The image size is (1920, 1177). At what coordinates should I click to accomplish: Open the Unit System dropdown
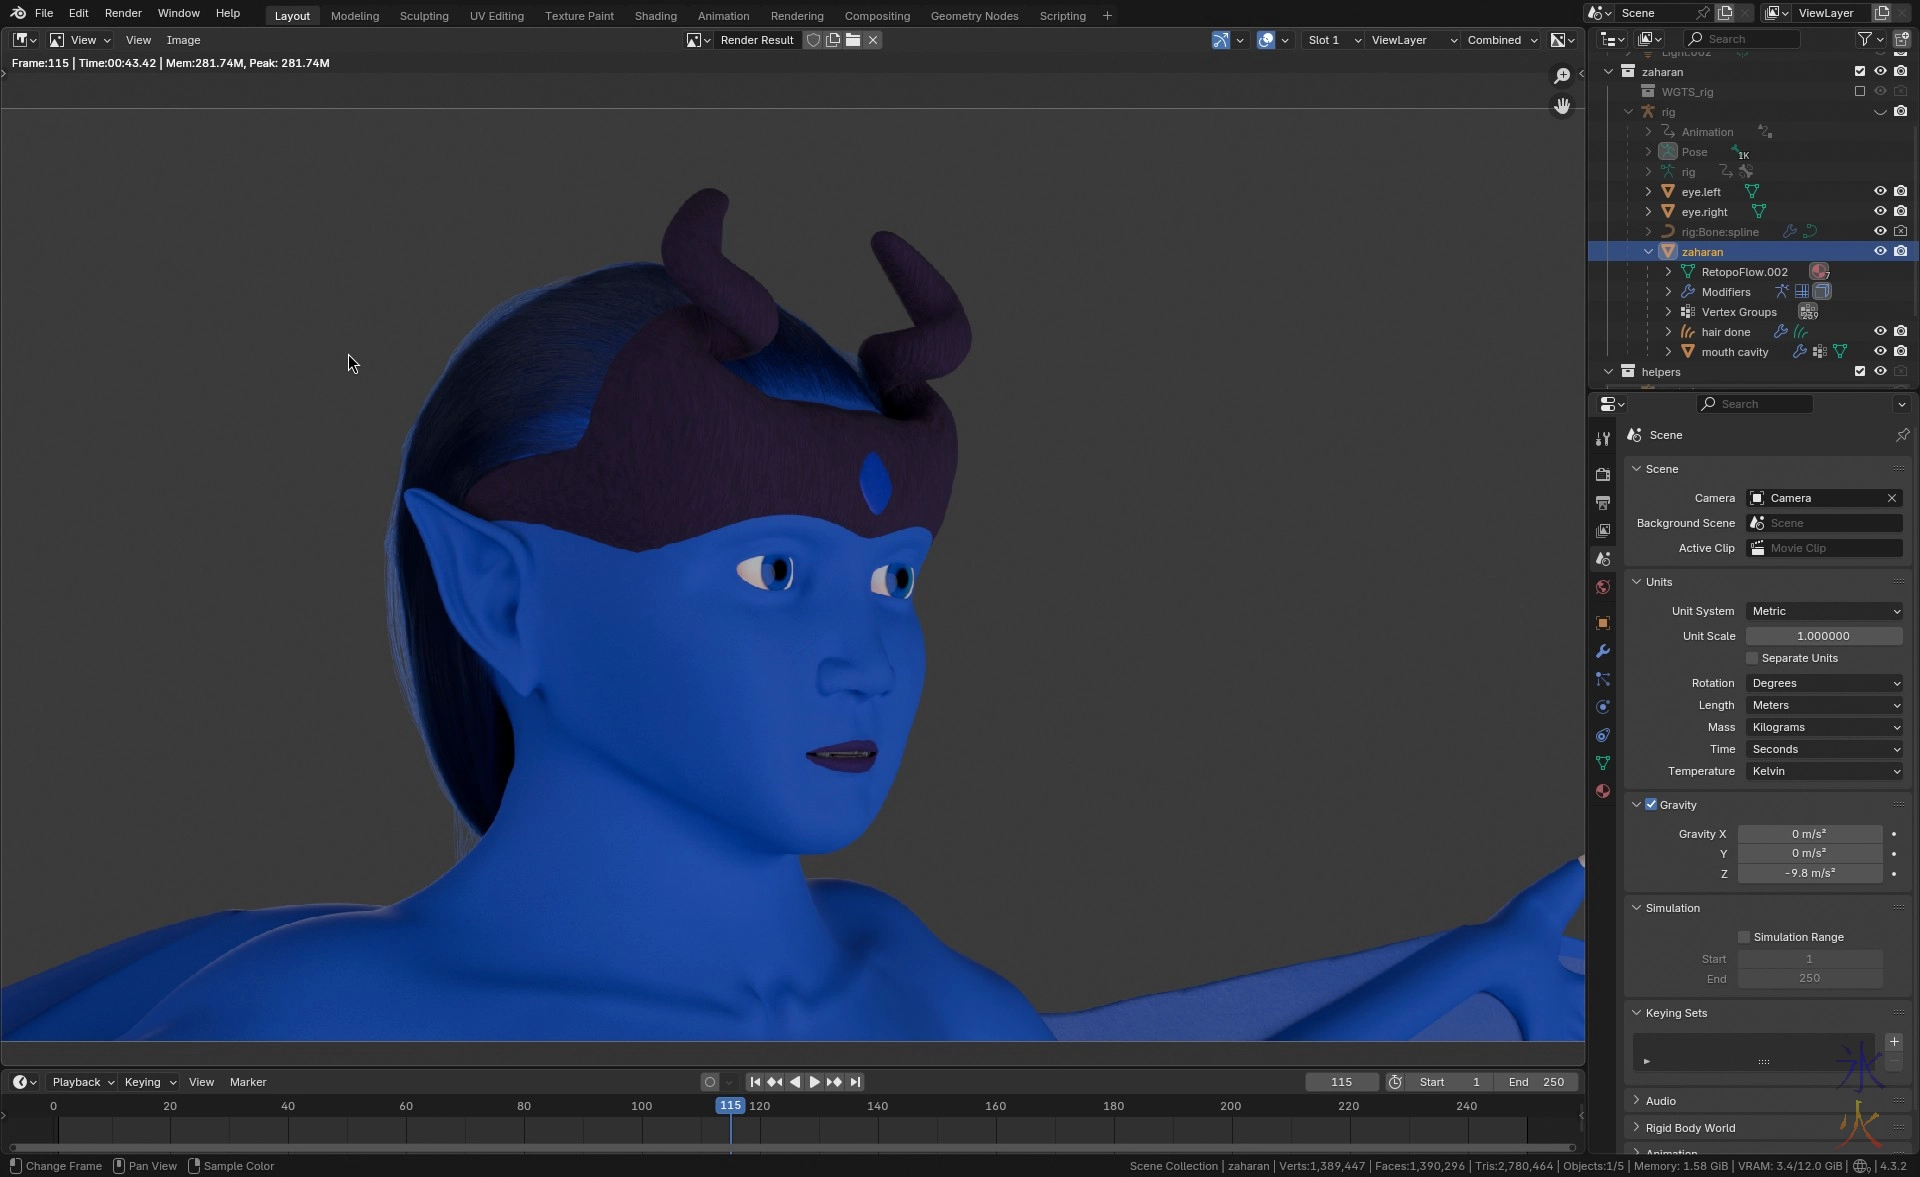click(x=1825, y=611)
